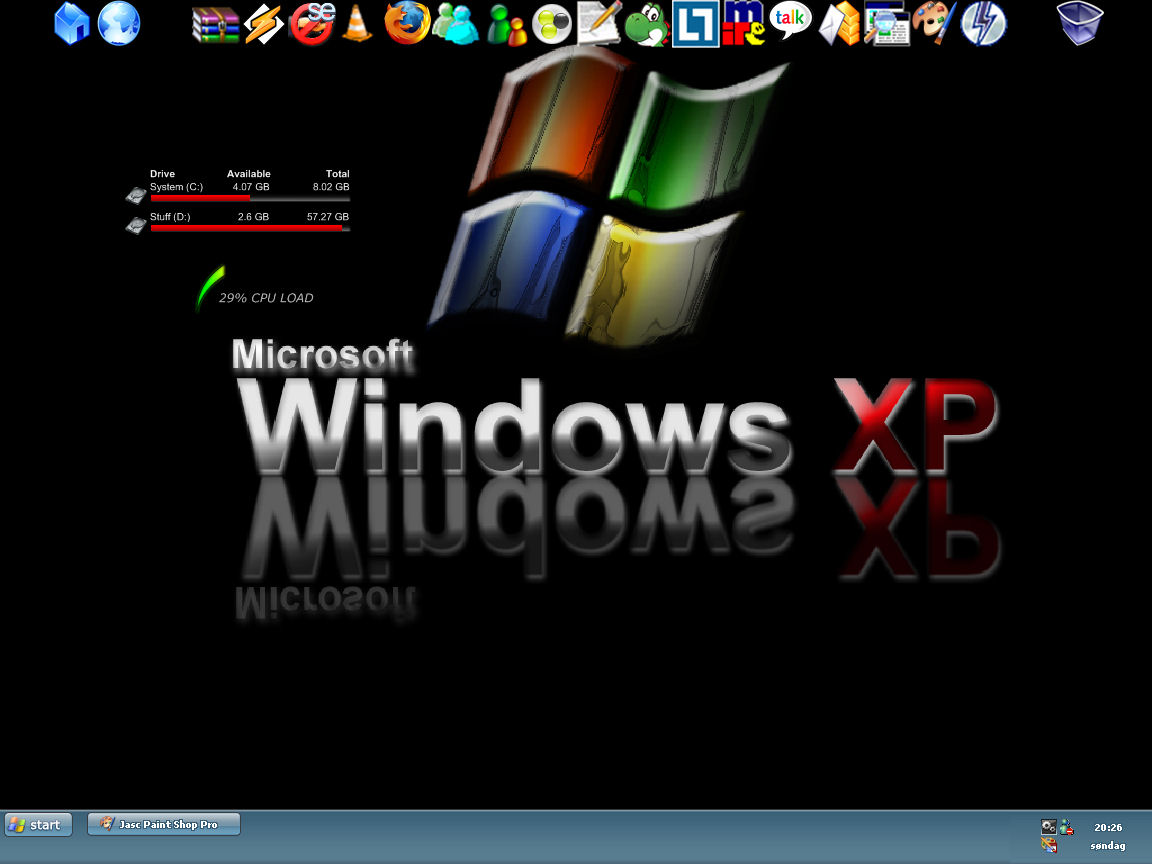Launch the green Yoshi dinosaur icon

tap(647, 25)
